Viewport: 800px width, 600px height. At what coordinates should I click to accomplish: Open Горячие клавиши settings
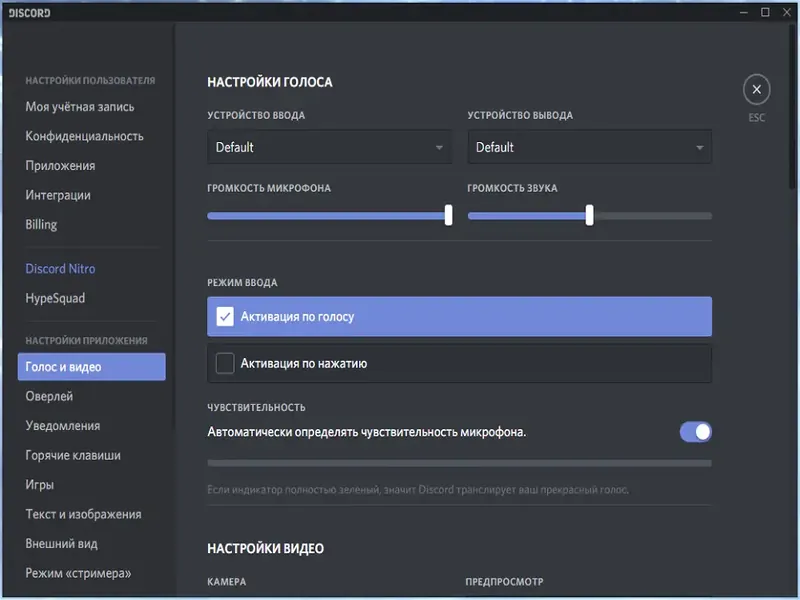pos(73,455)
